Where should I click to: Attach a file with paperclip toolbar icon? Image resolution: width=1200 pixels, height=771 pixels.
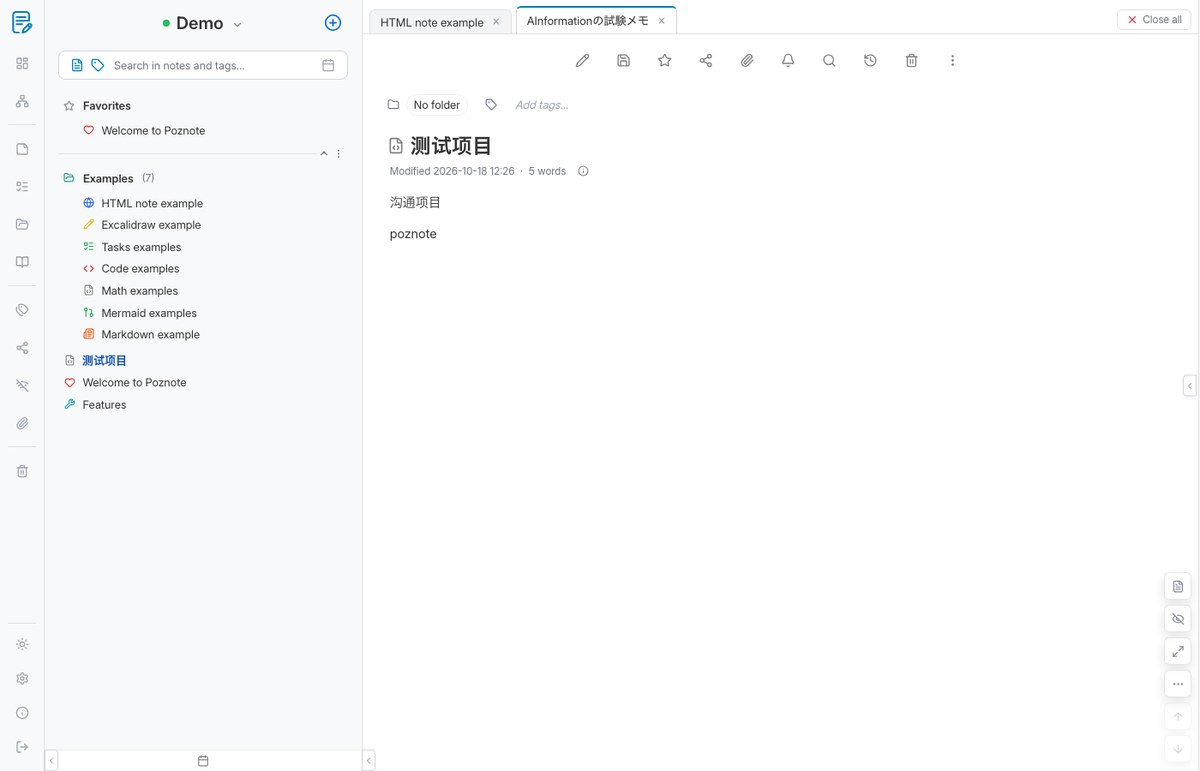tap(747, 61)
